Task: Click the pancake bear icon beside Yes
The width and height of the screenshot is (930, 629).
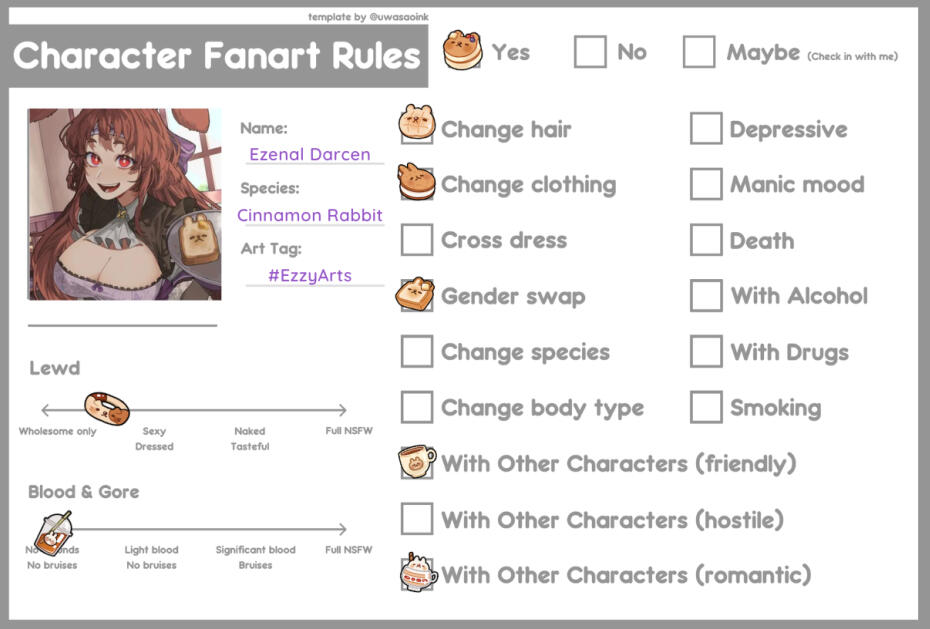Action: point(463,49)
